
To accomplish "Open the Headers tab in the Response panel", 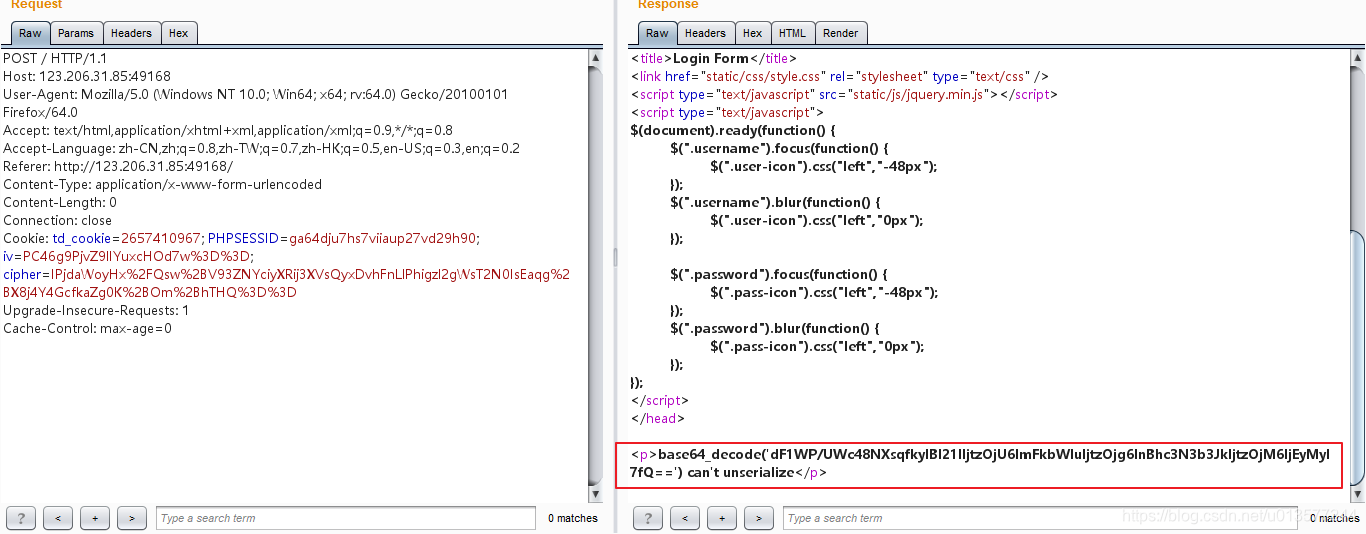I will [705, 33].
